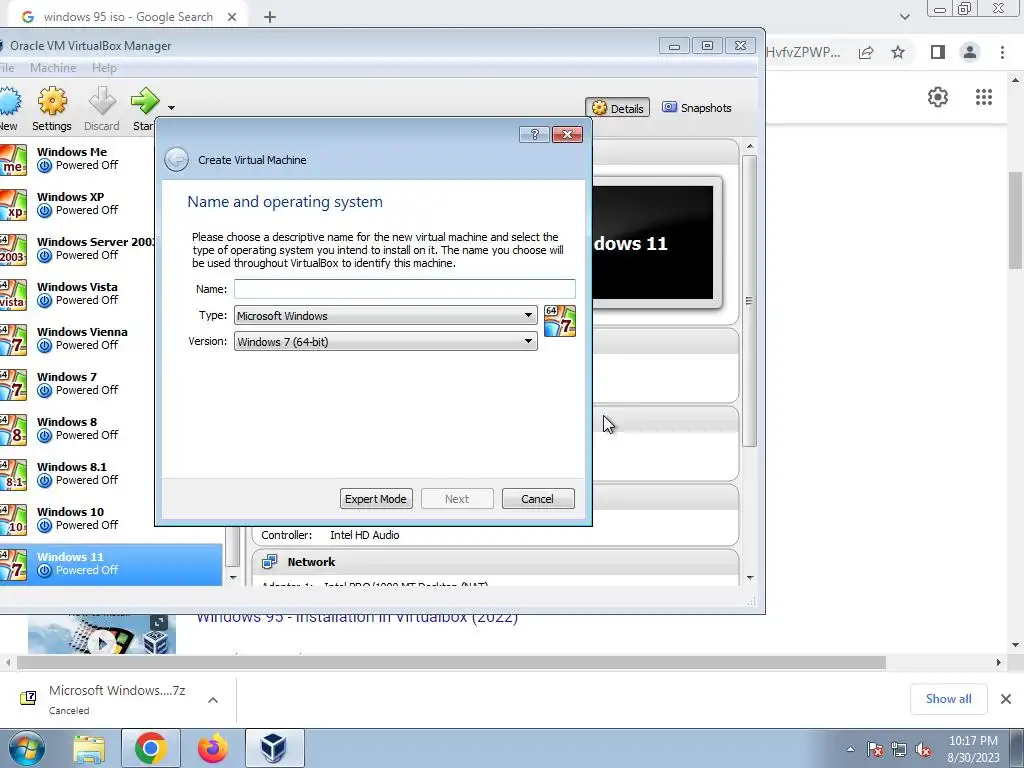Click the Next button in wizard
The width and height of the screenshot is (1024, 768).
click(x=457, y=499)
